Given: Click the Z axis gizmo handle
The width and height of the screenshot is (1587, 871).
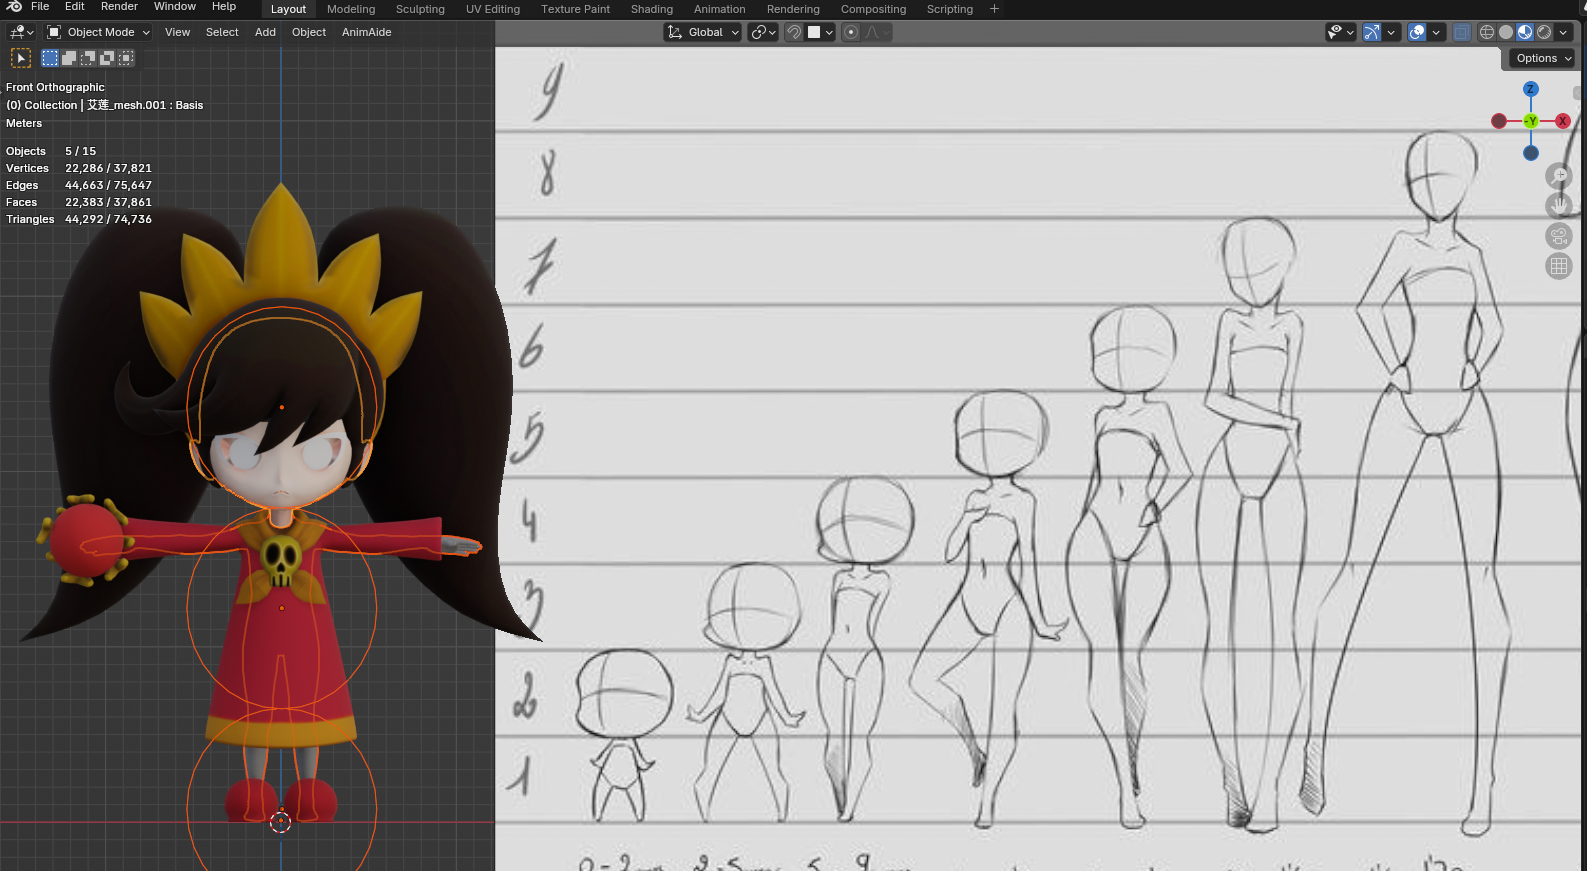Looking at the screenshot, I should coord(1531,89).
